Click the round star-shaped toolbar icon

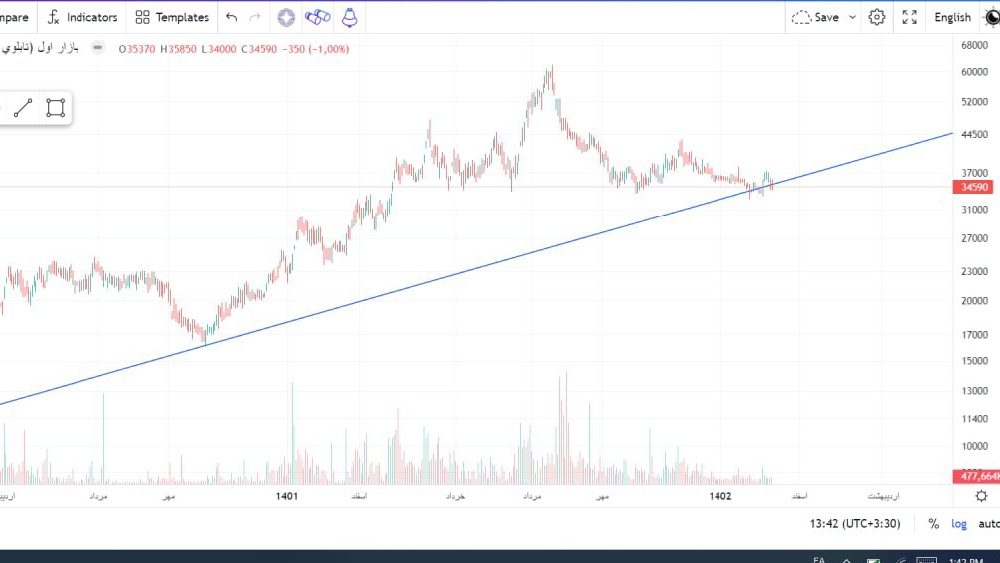coord(286,17)
